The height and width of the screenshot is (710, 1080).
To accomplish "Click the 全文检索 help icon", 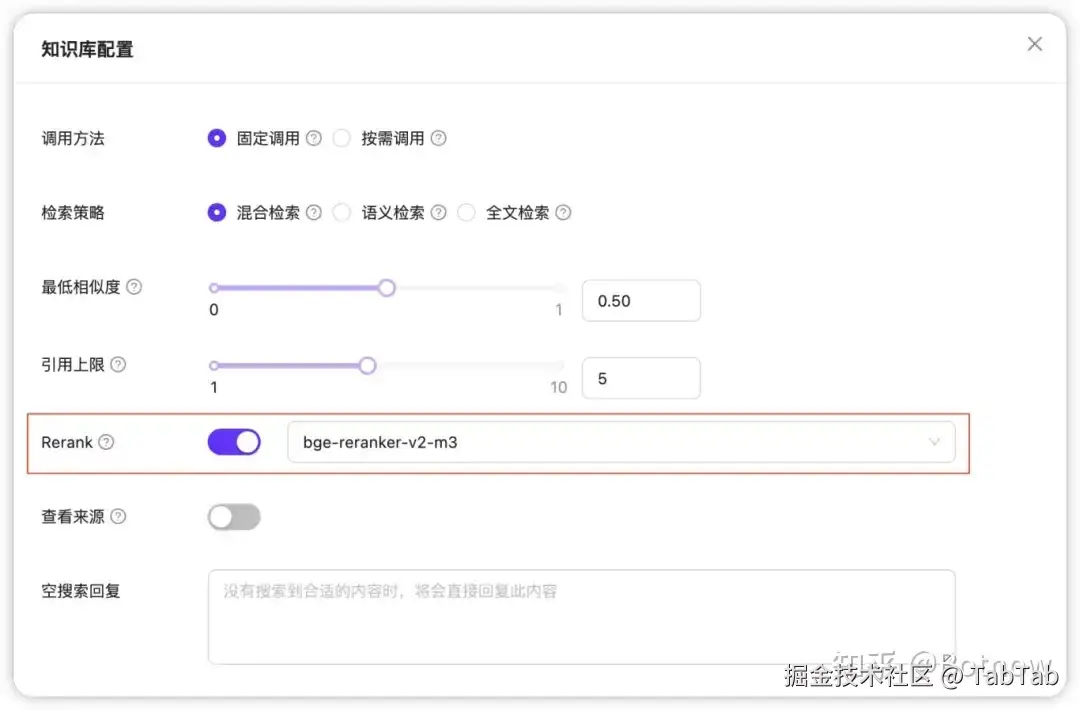I will tap(563, 212).
